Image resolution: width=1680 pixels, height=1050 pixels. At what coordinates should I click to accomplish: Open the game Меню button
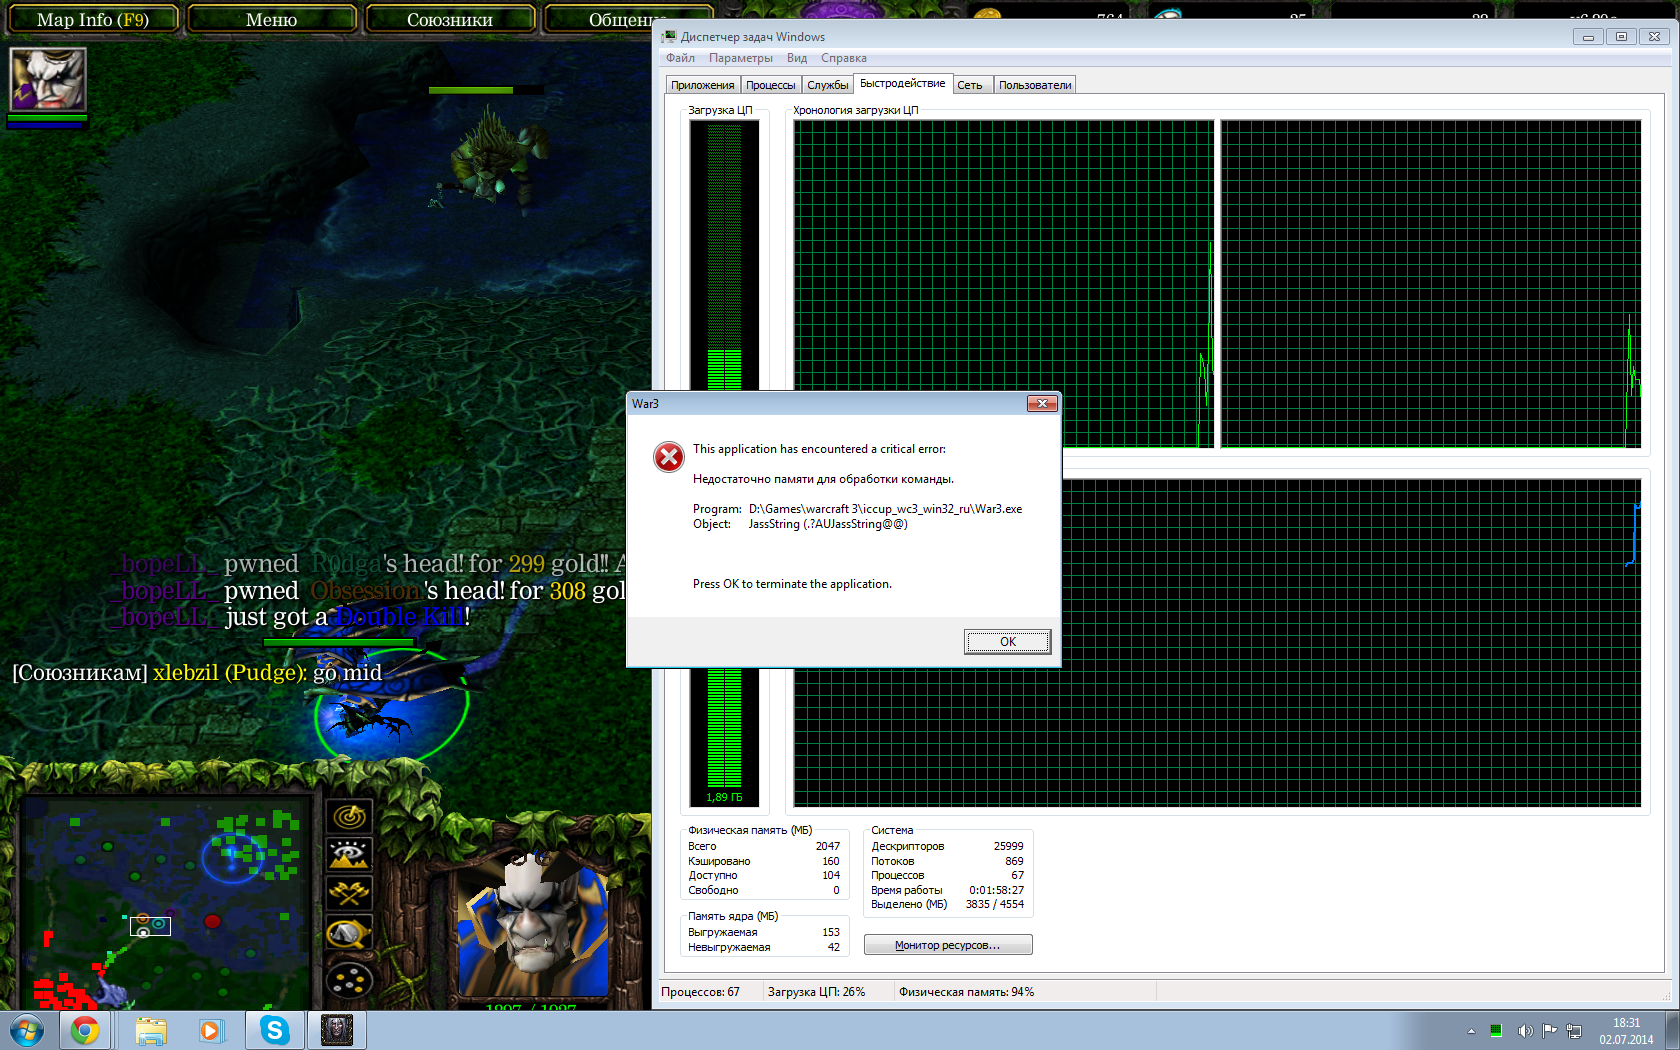coord(272,19)
